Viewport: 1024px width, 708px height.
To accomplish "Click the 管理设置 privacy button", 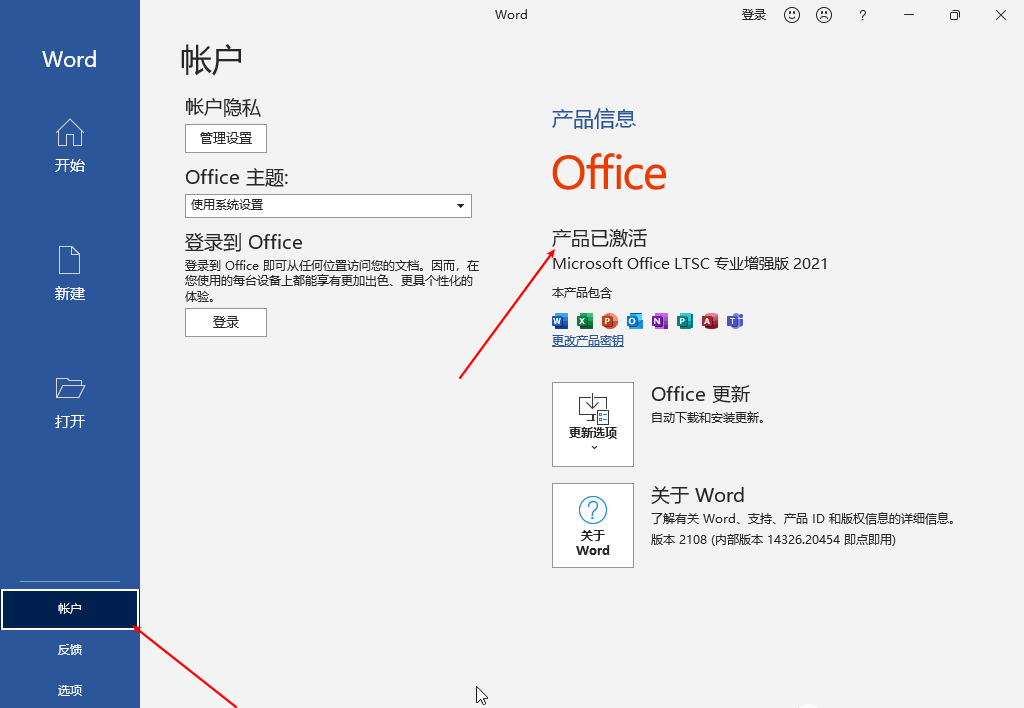I will coord(225,138).
